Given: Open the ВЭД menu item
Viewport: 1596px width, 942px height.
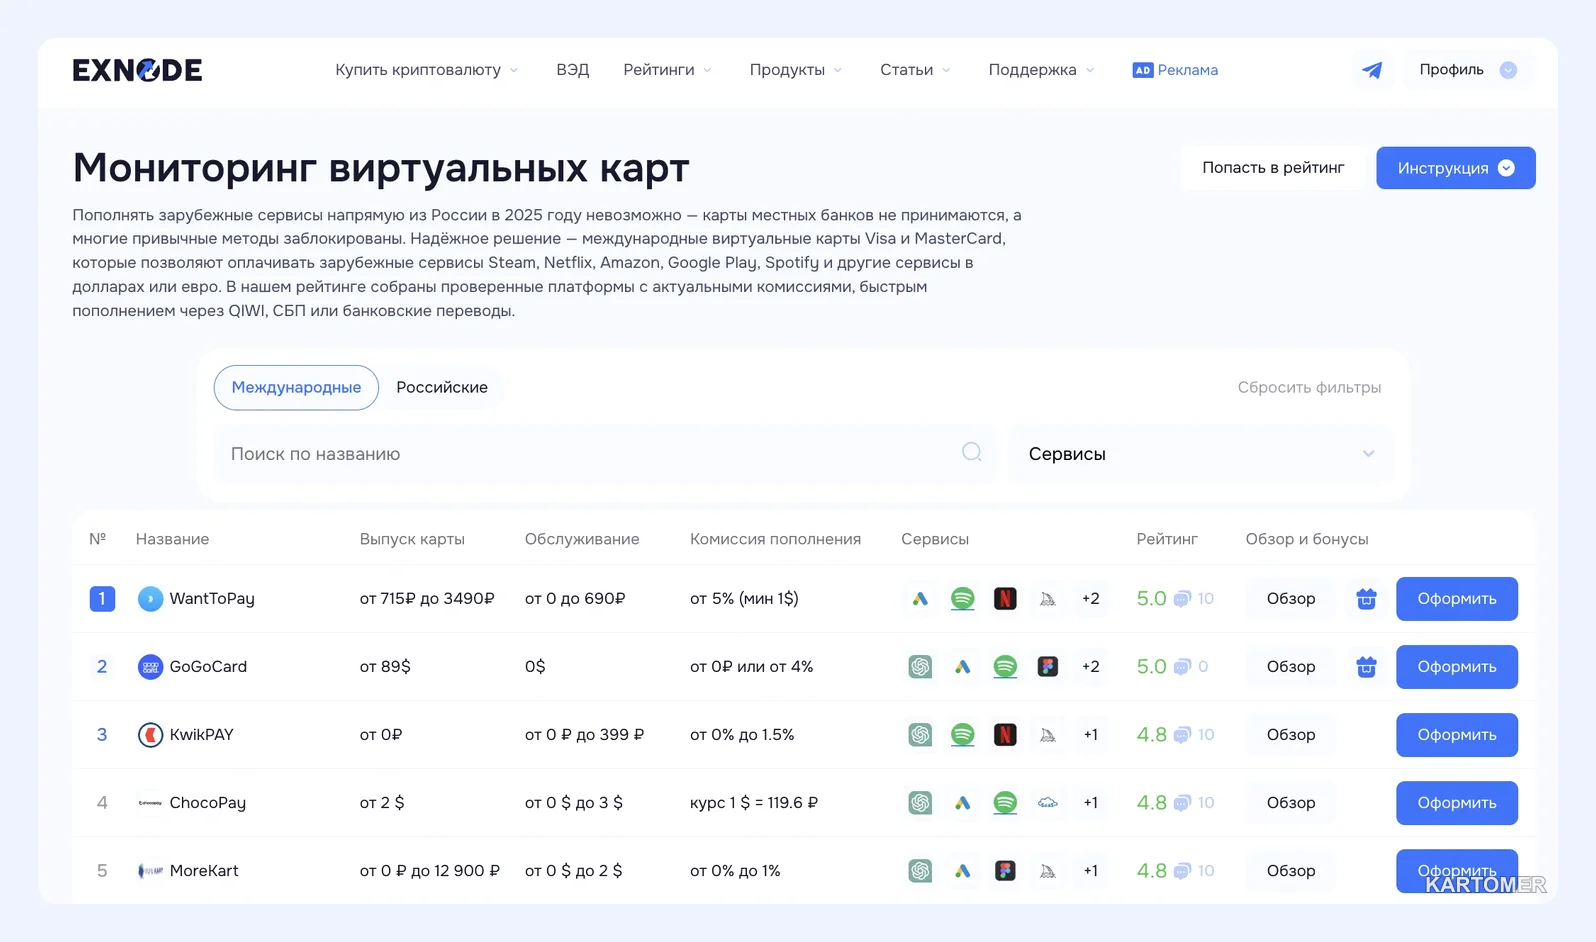Looking at the screenshot, I should [x=573, y=70].
